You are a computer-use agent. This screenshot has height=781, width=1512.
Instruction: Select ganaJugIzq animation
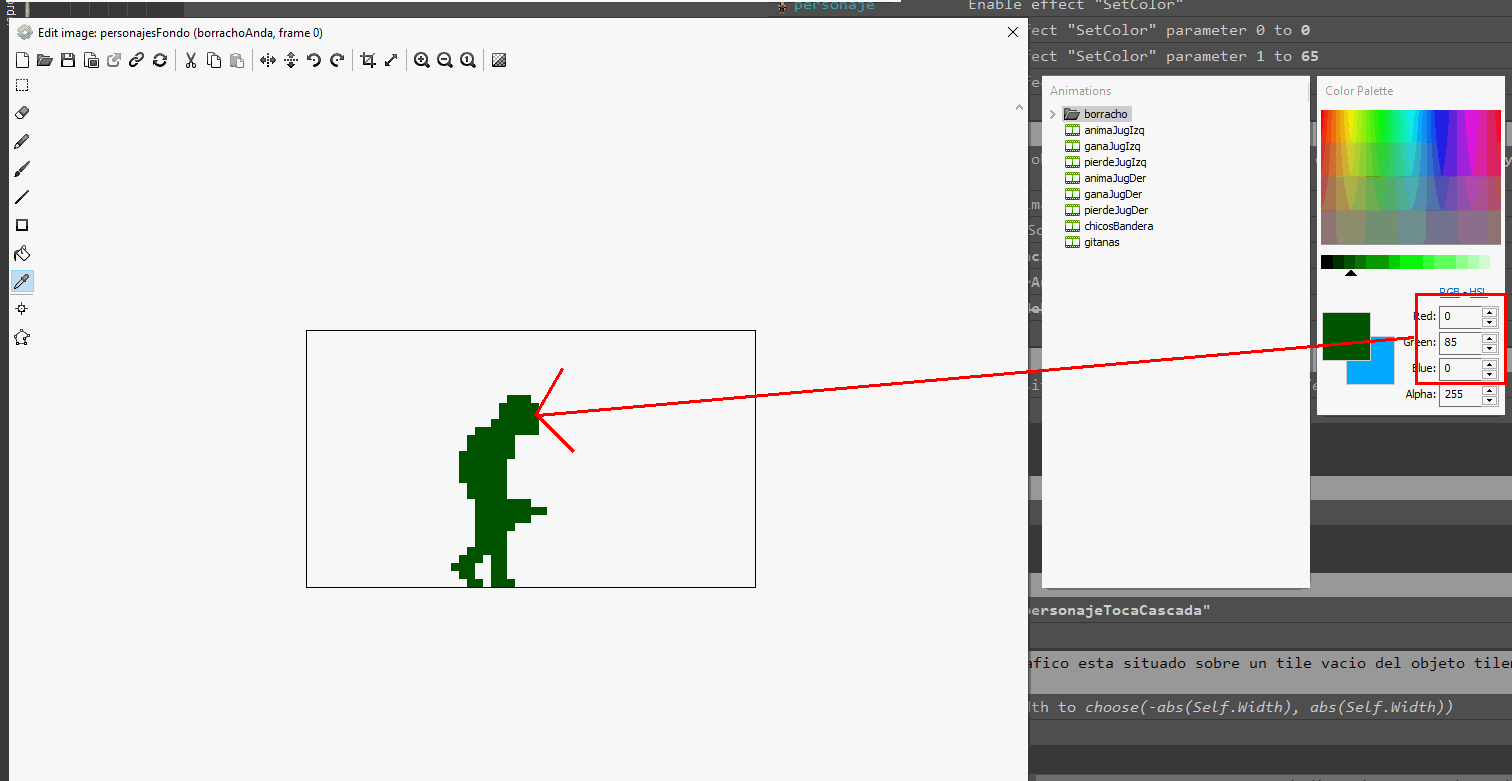[x=1105, y=146]
